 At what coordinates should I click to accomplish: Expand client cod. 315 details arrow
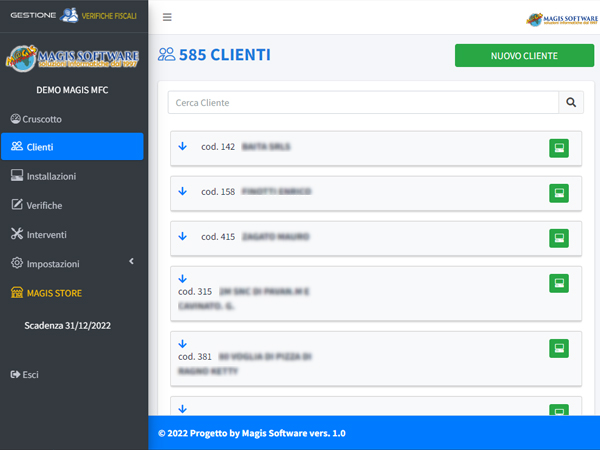pyautogui.click(x=183, y=279)
